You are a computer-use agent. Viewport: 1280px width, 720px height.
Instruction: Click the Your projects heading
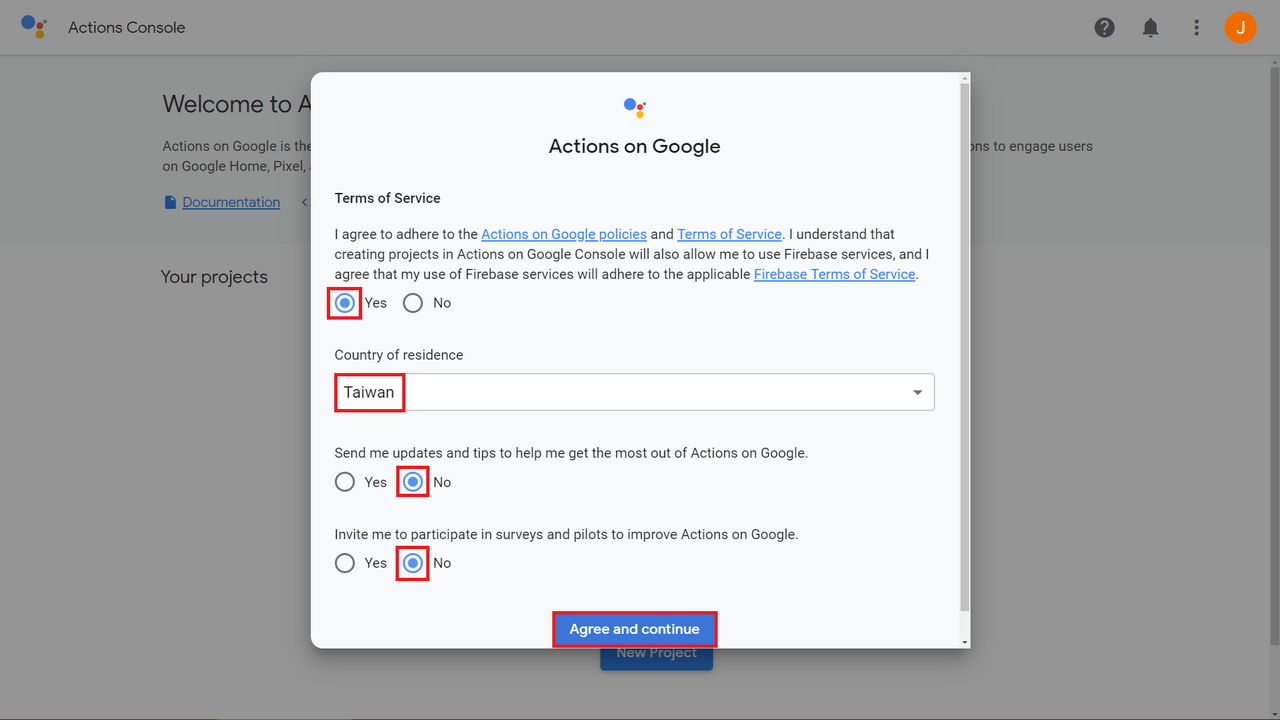tap(214, 277)
